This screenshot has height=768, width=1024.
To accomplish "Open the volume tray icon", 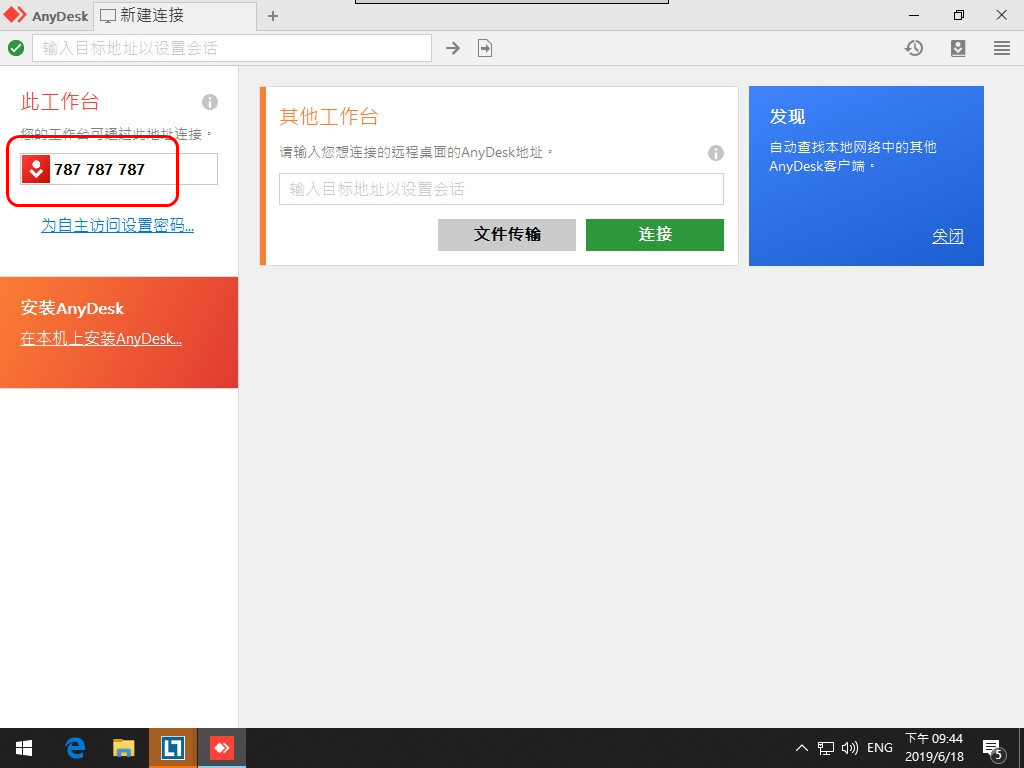I will coord(850,748).
